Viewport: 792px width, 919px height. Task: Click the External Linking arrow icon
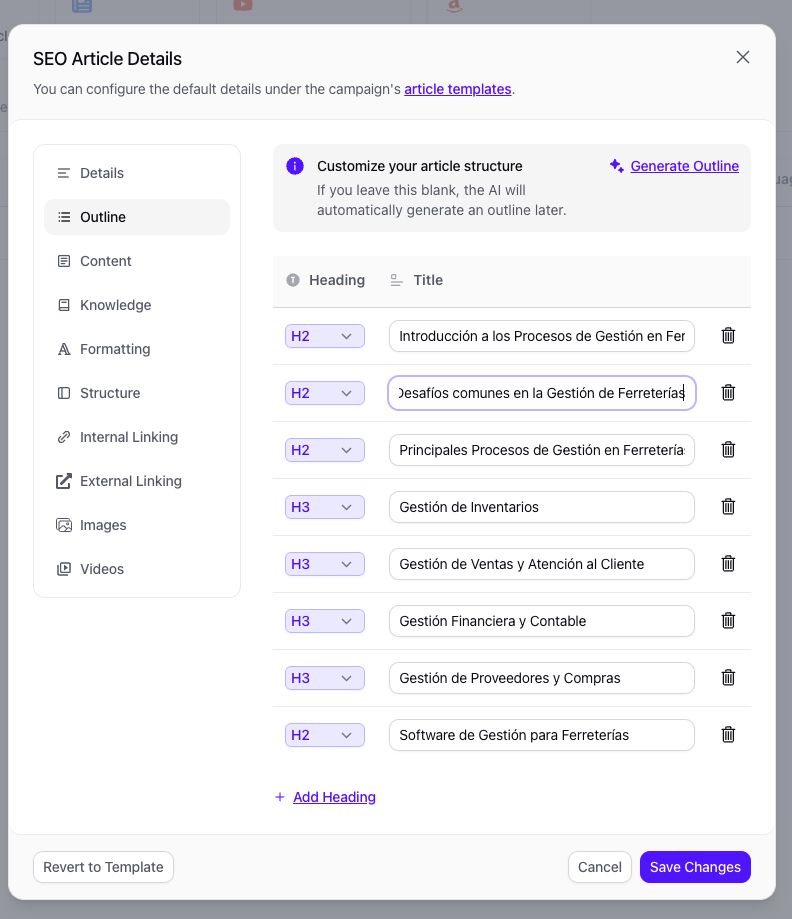coord(64,481)
